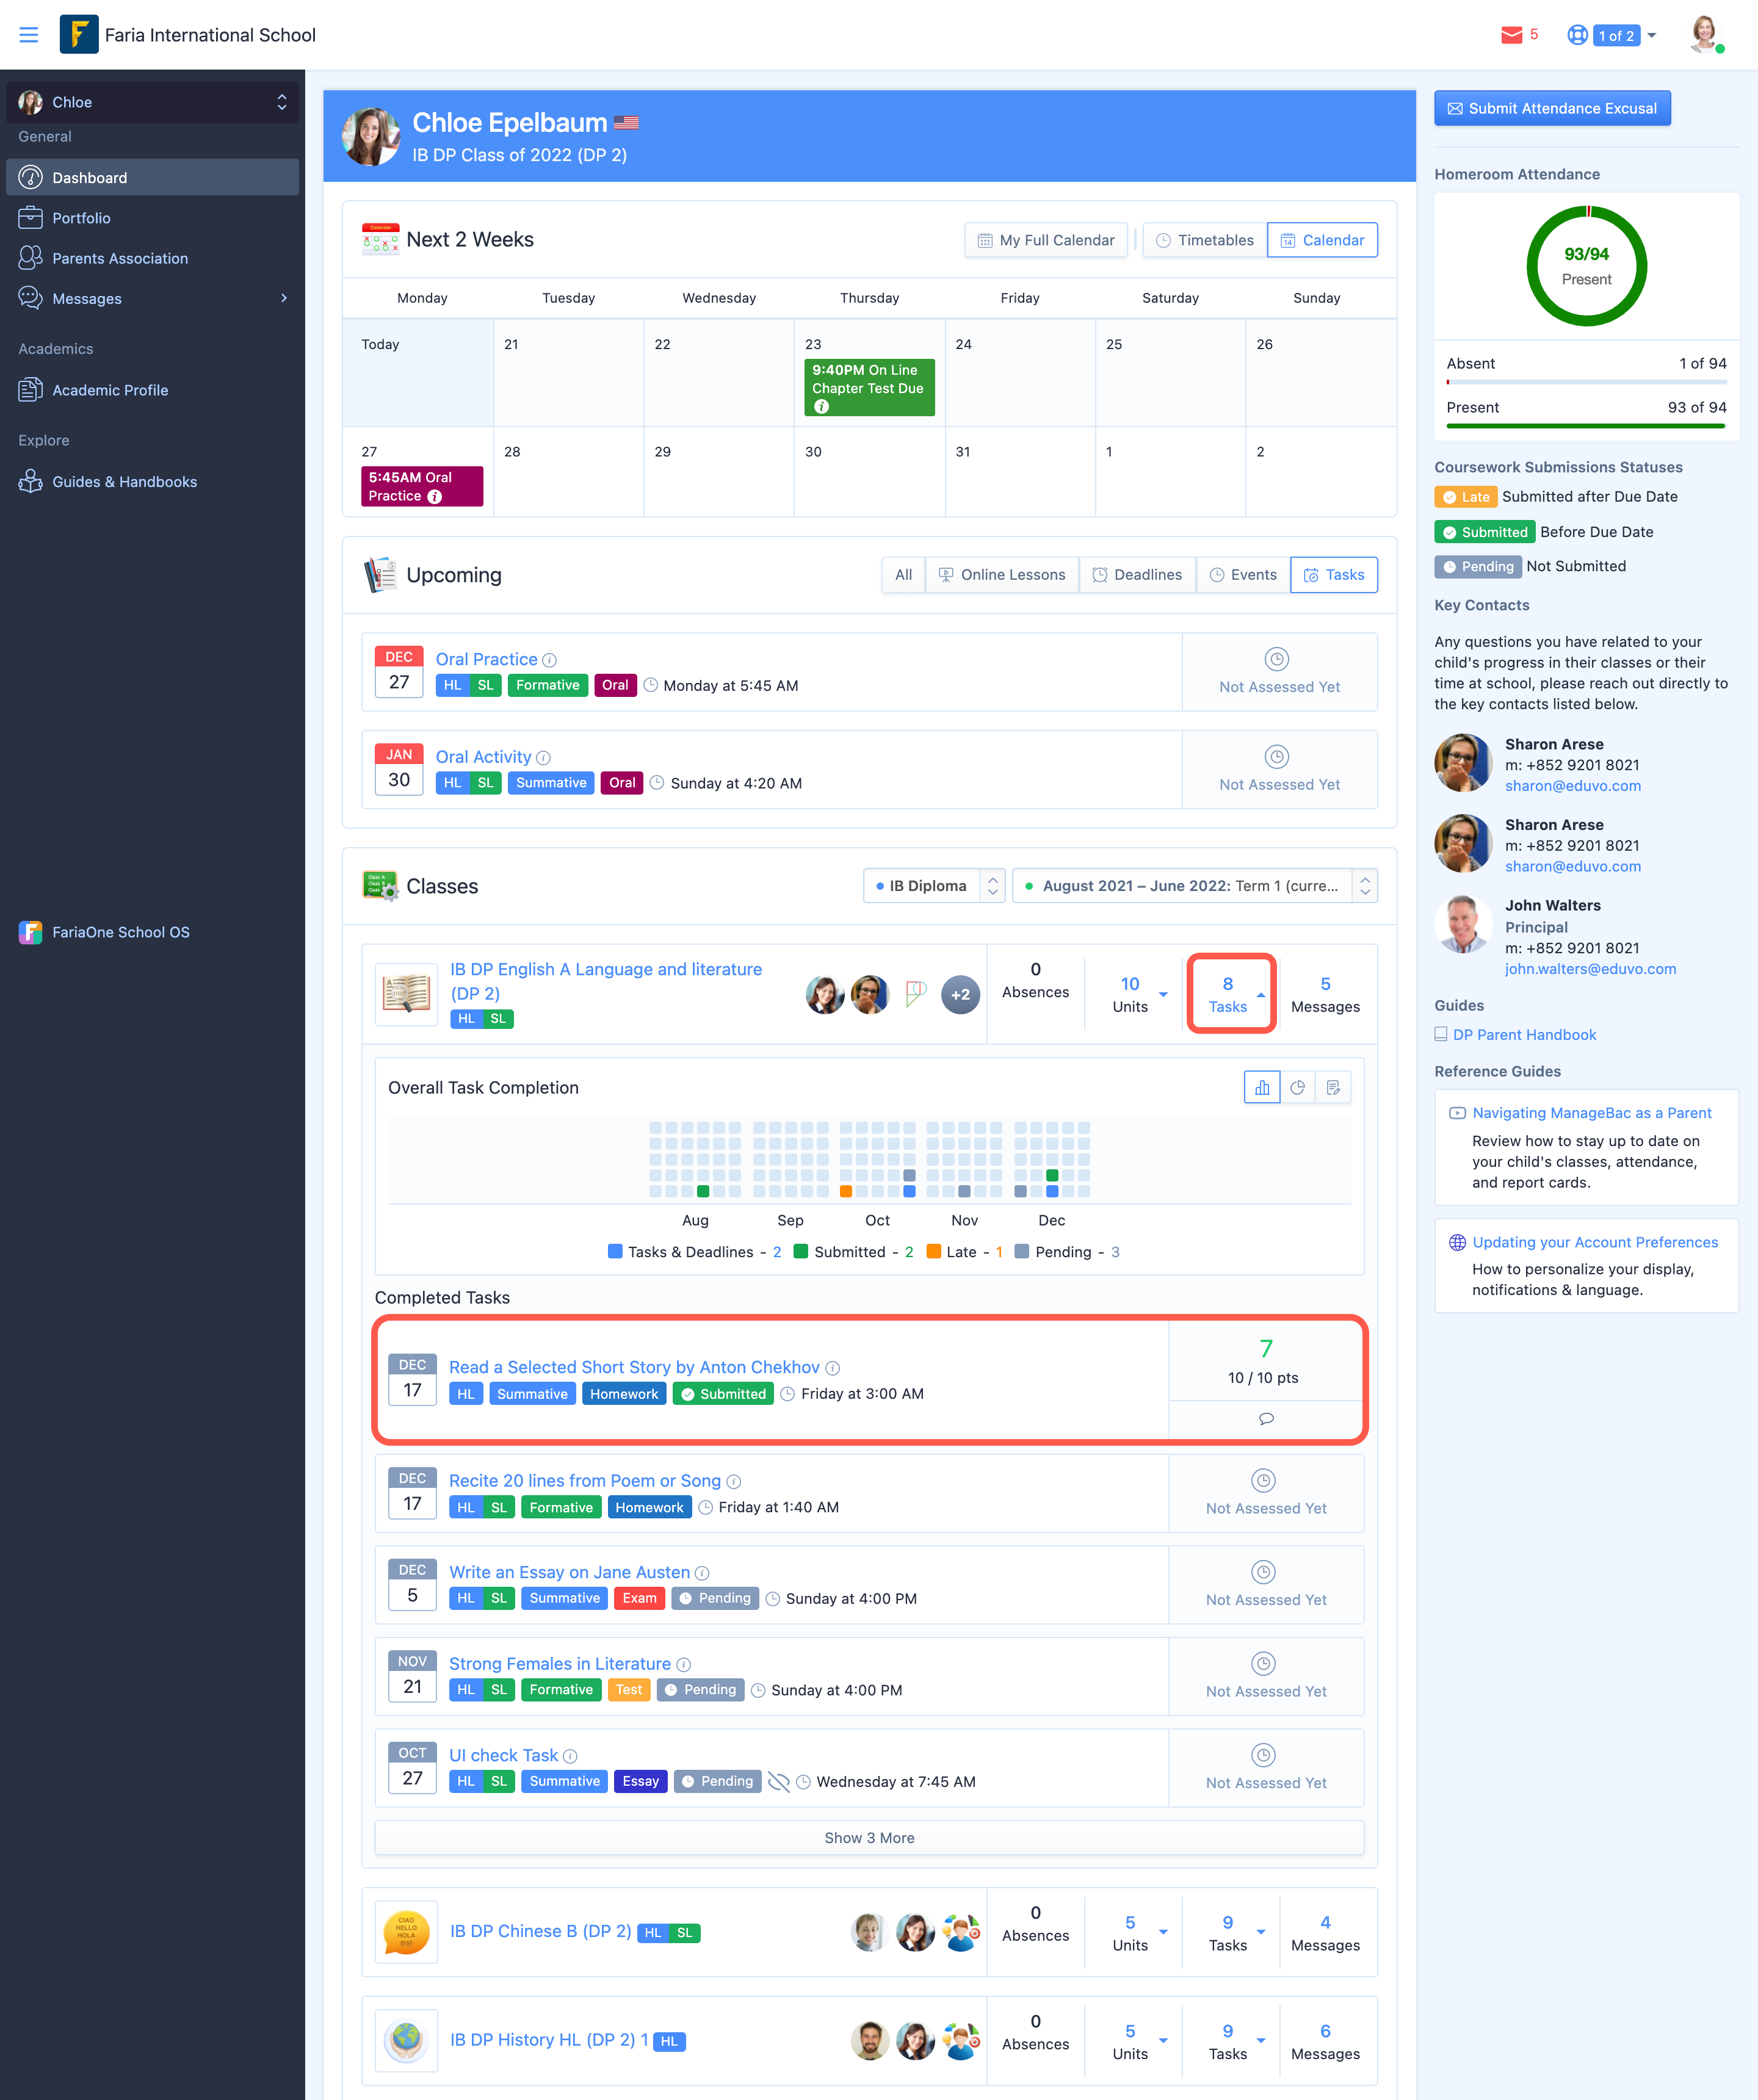
Task: Open Navigating ManageBac as a Parent guide
Action: [1592, 1113]
